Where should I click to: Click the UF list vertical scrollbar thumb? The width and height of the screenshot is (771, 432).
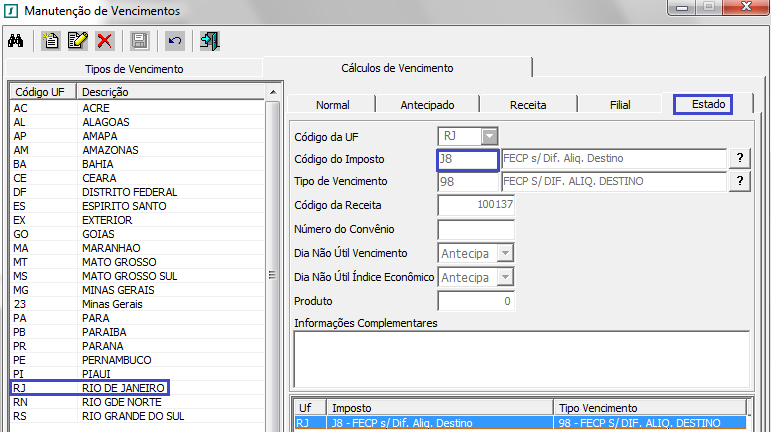[x=272, y=275]
